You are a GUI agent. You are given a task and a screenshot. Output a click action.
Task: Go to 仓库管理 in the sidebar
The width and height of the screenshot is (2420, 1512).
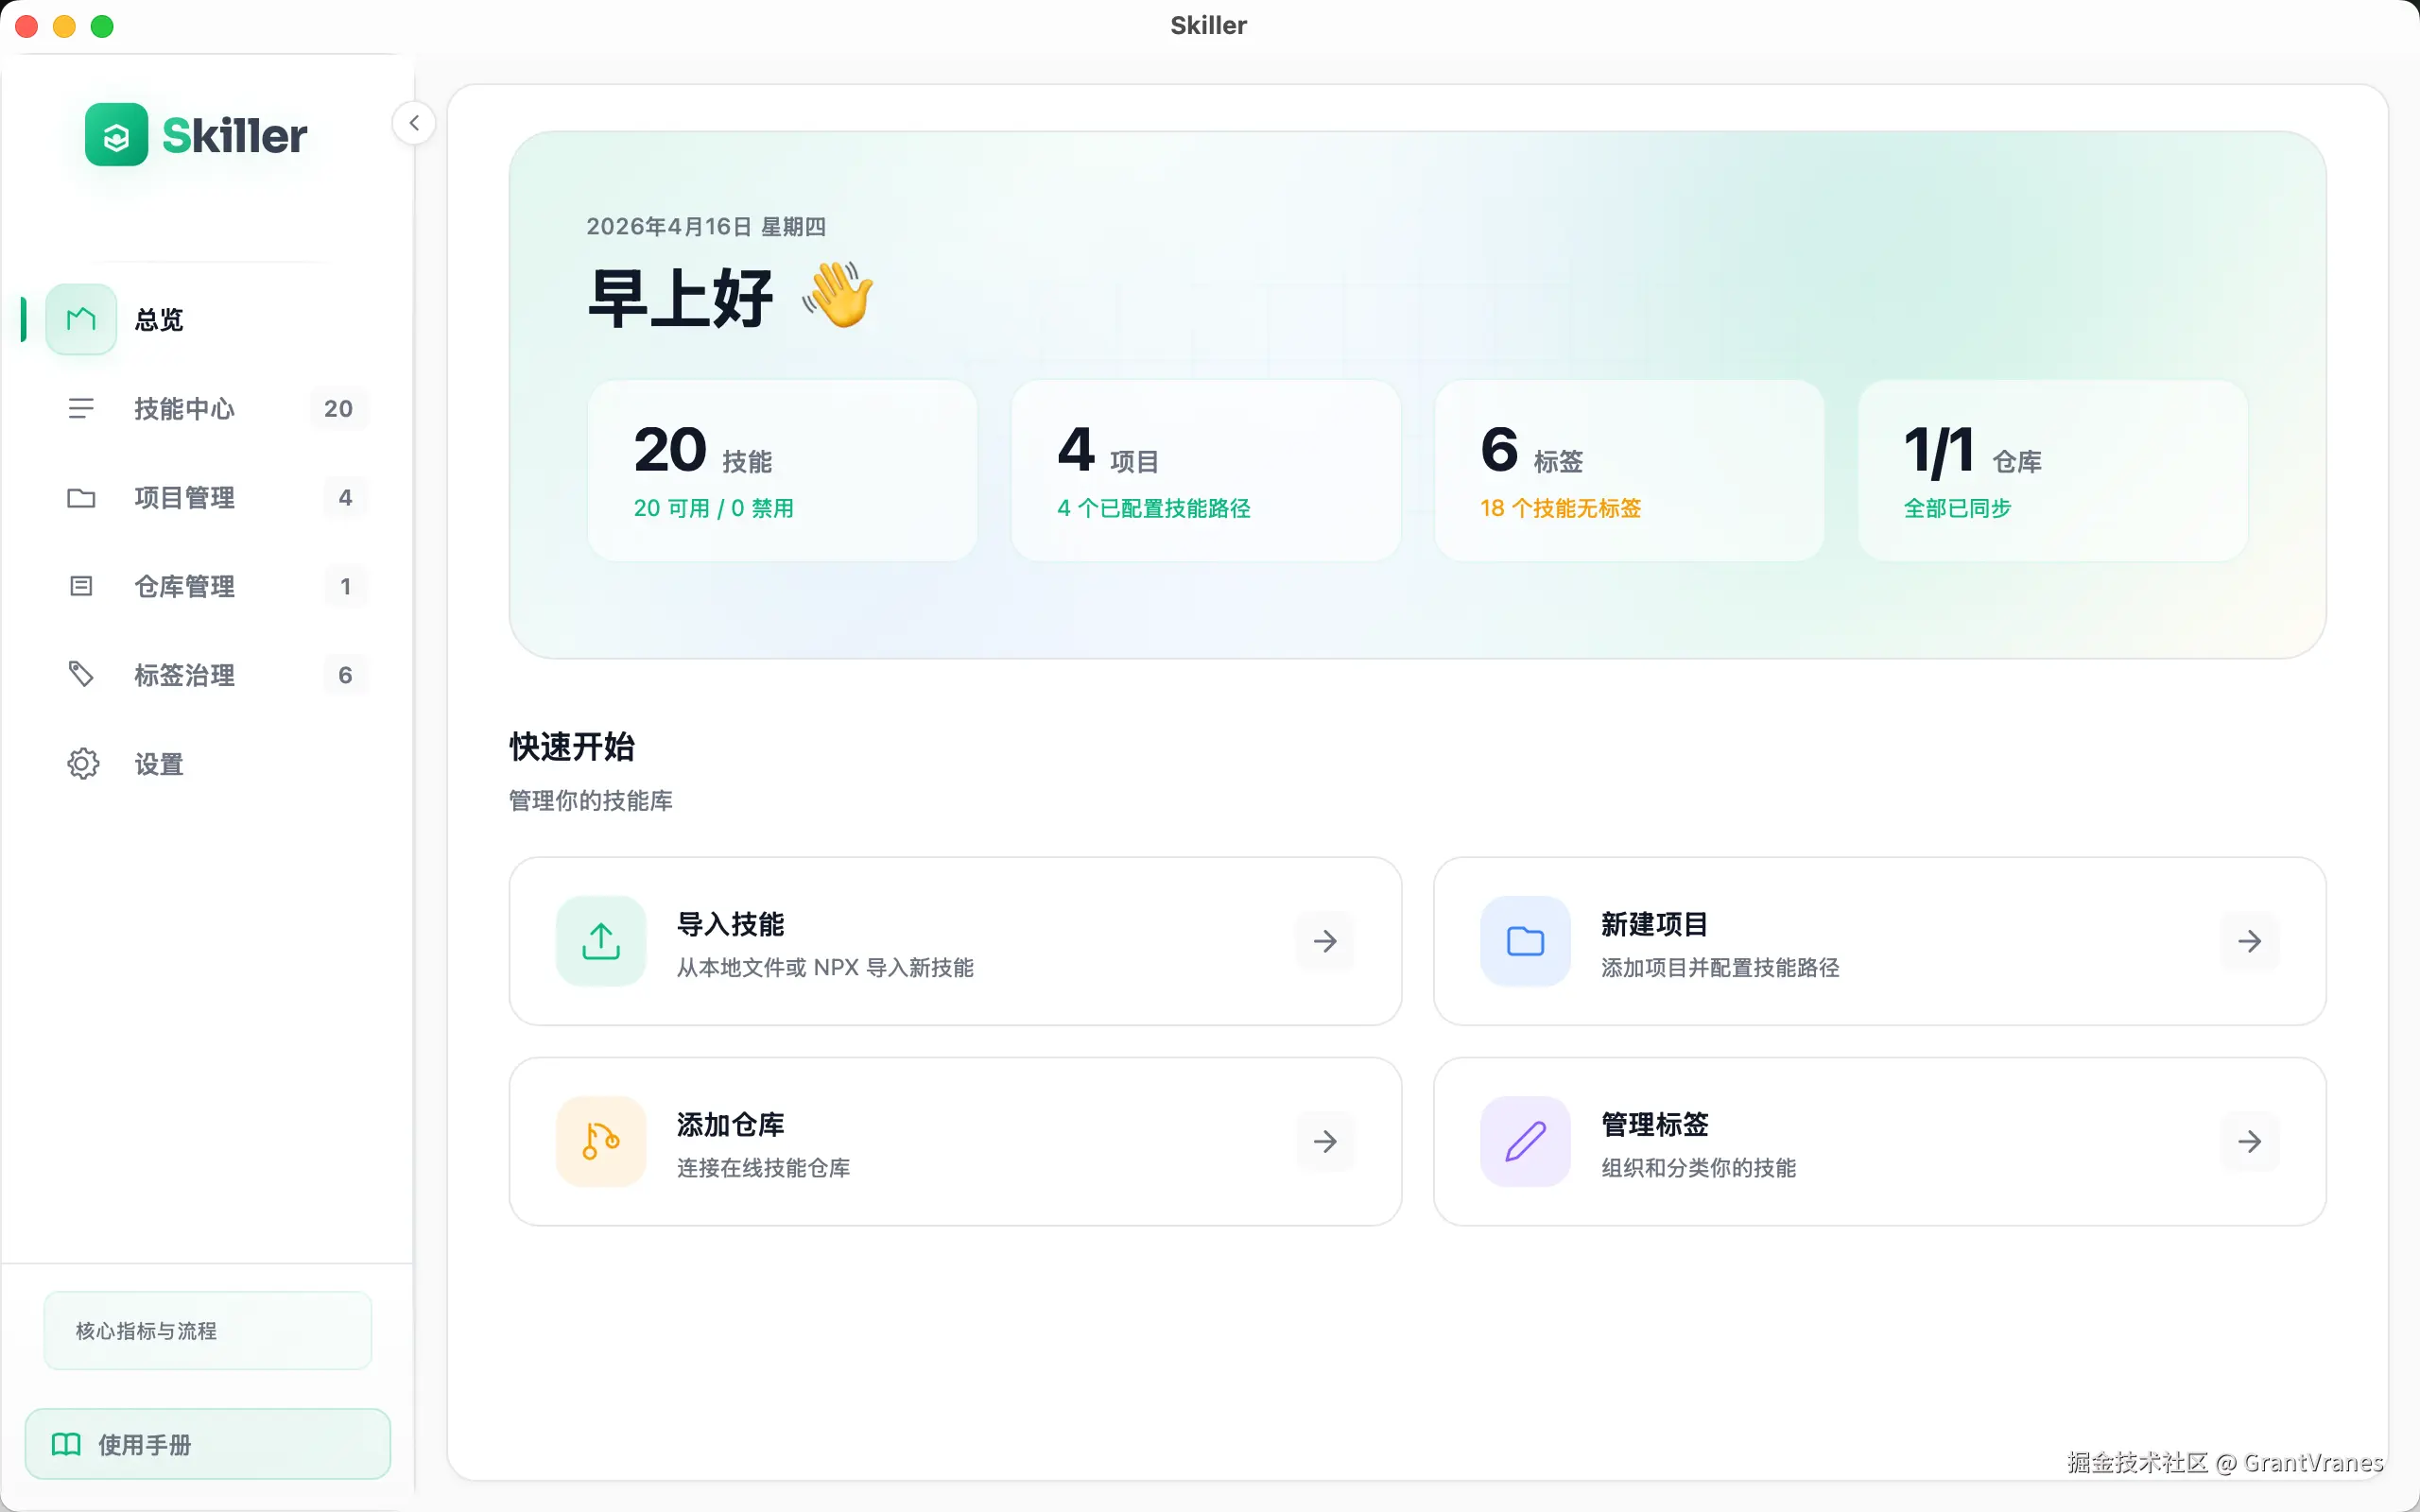coord(184,586)
